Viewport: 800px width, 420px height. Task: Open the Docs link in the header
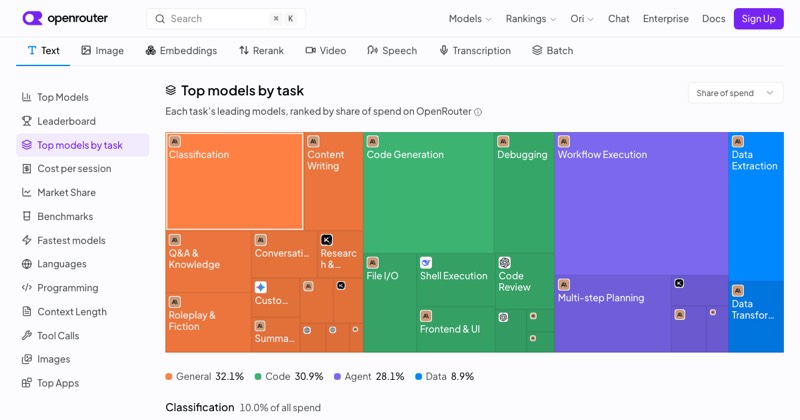[x=713, y=19]
